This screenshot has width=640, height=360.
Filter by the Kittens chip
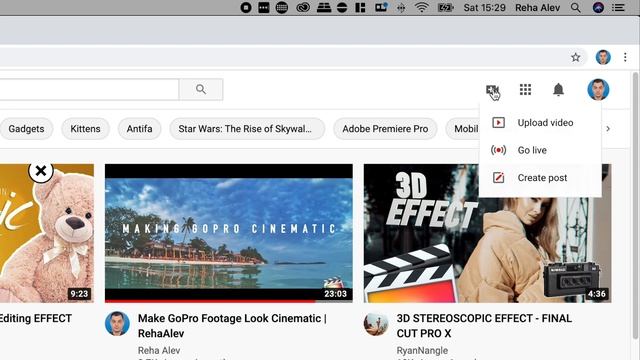coord(85,129)
